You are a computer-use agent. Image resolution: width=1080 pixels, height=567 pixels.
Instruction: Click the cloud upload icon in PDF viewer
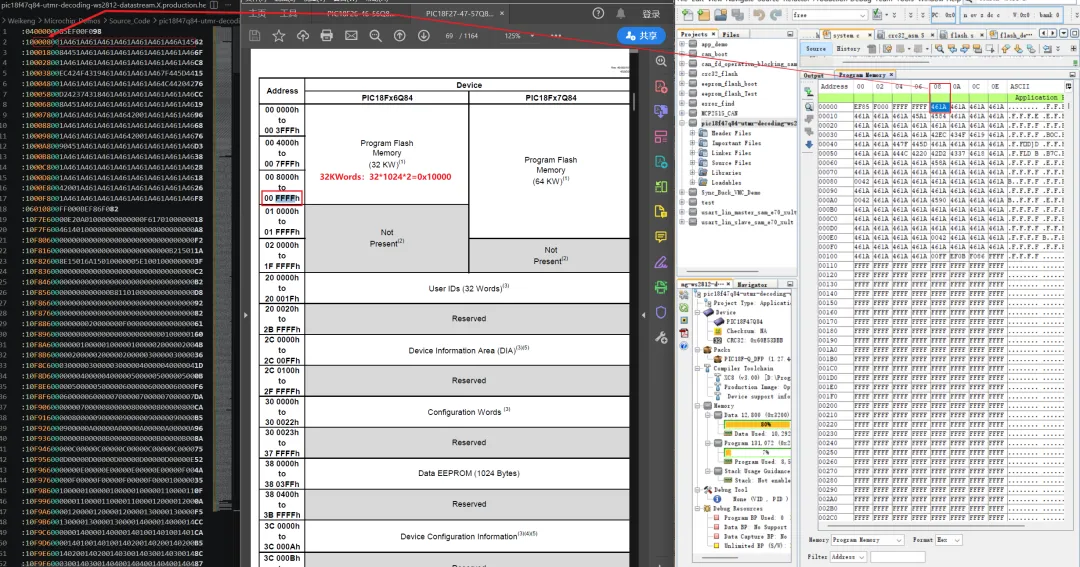coord(302,36)
